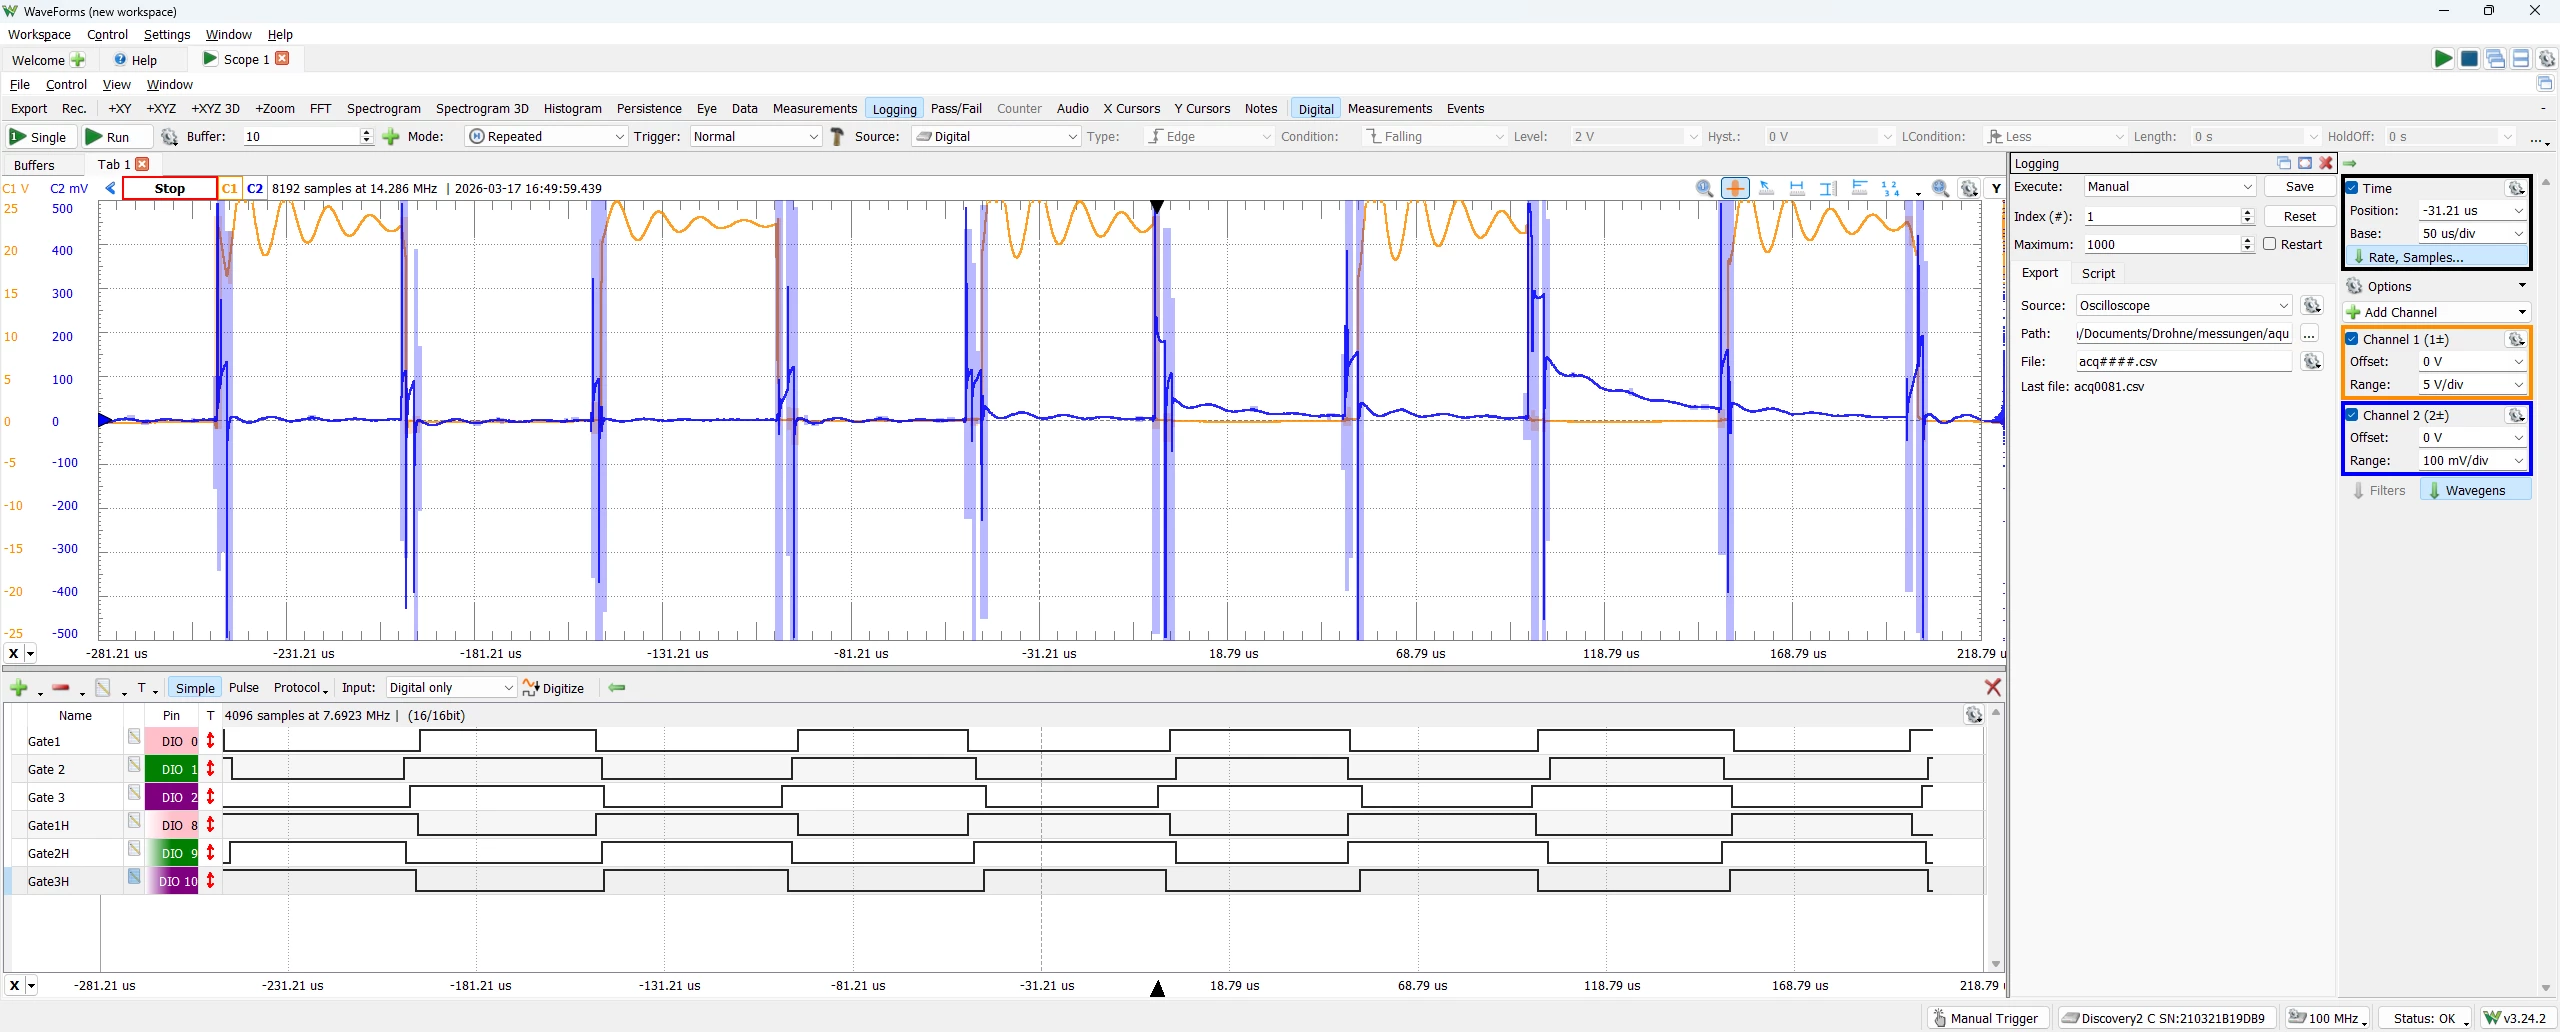Click the zoom-to-fit magnifier icon above plot

[x=1940, y=188]
